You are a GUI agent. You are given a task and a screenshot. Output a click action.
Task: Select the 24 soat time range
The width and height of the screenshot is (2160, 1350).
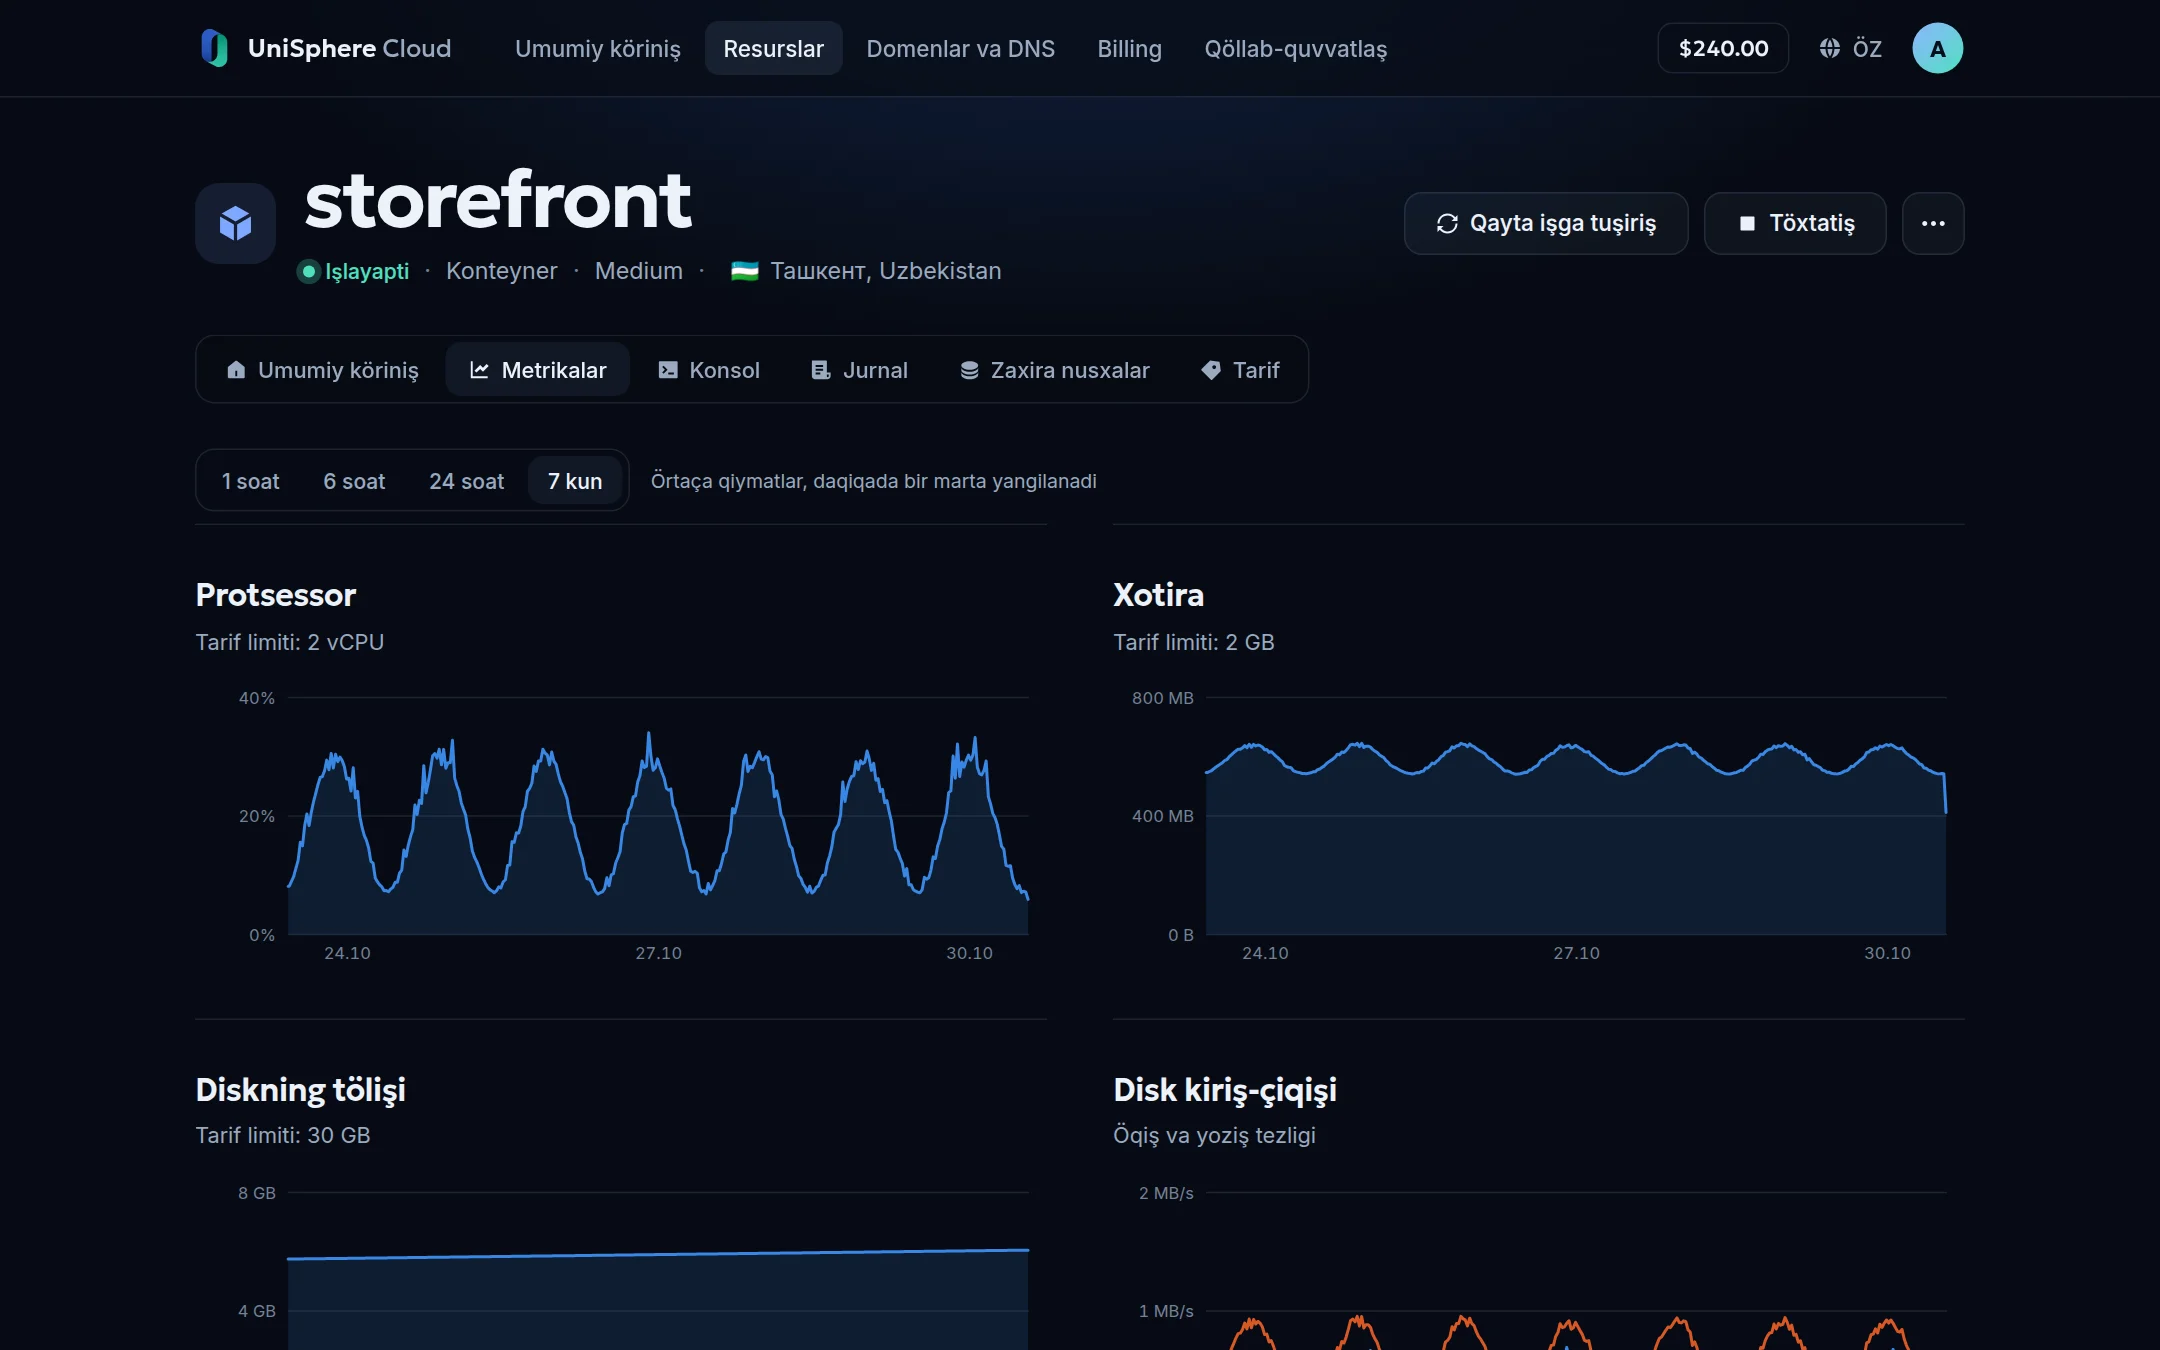466,481
